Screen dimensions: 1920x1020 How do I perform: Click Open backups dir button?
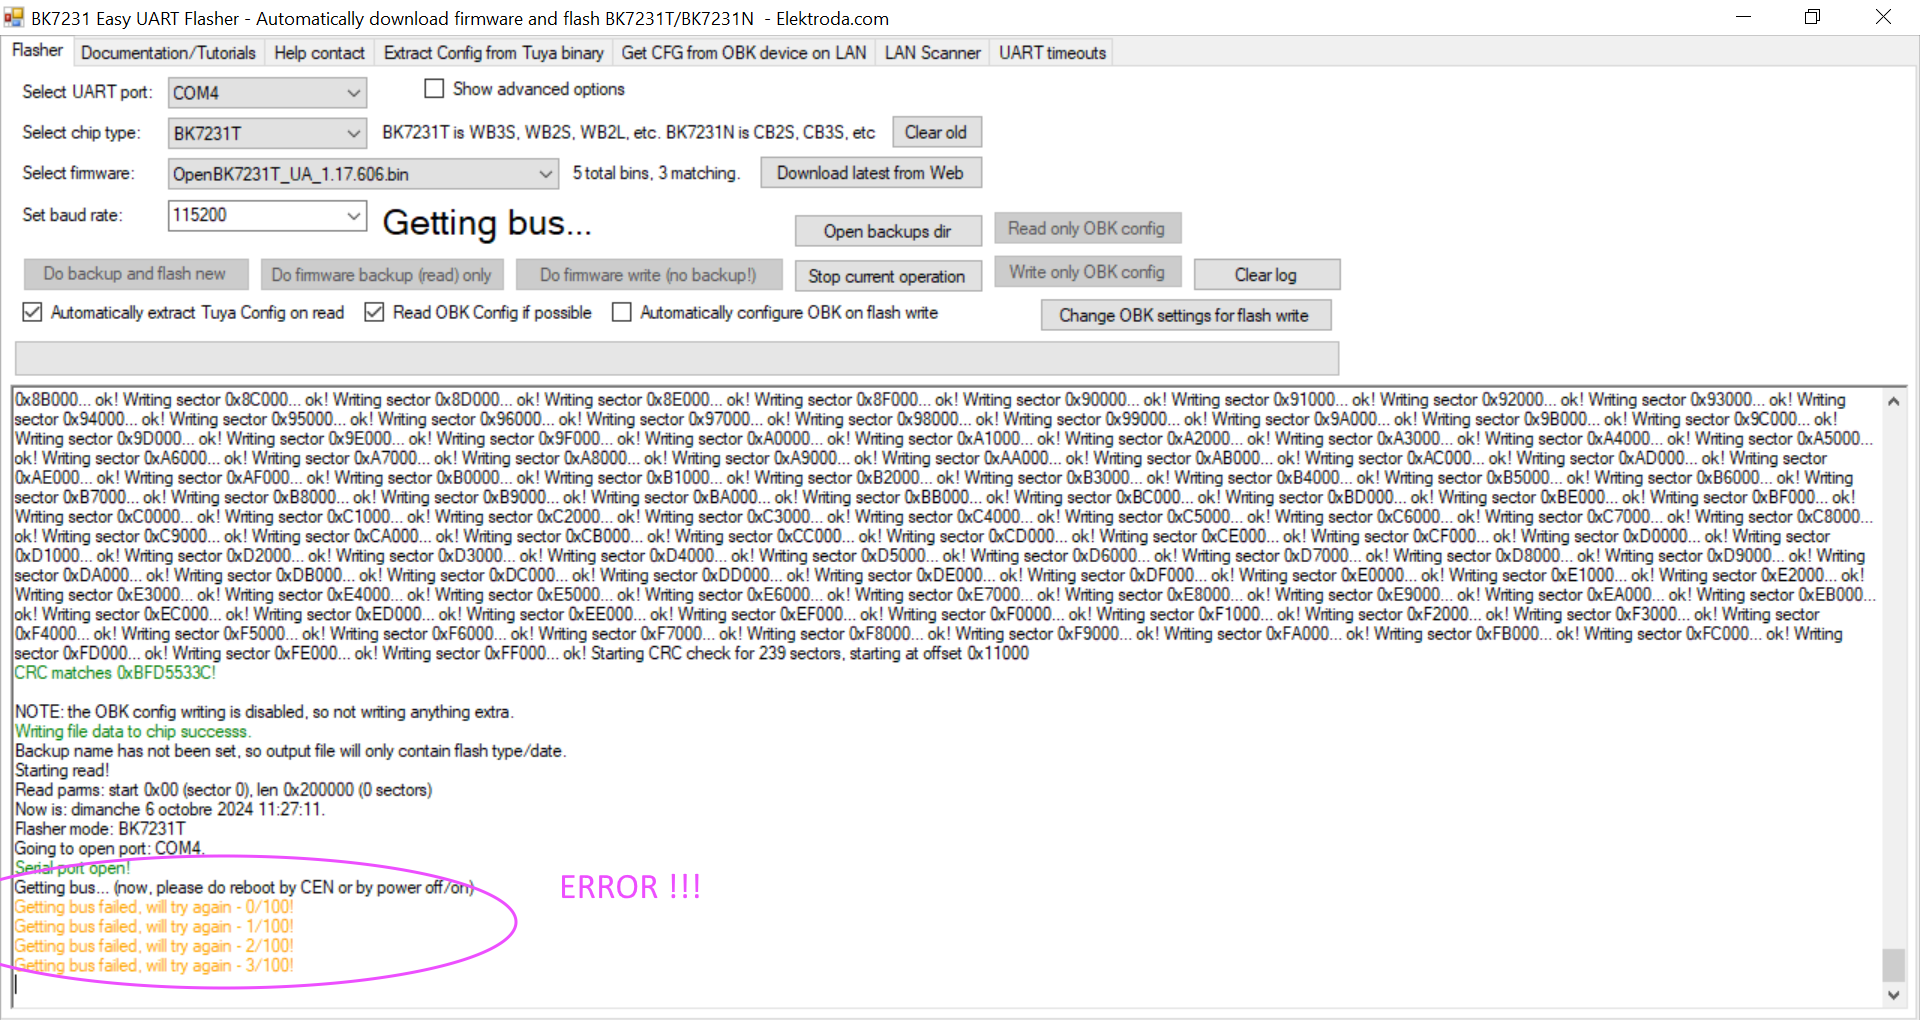(x=887, y=231)
